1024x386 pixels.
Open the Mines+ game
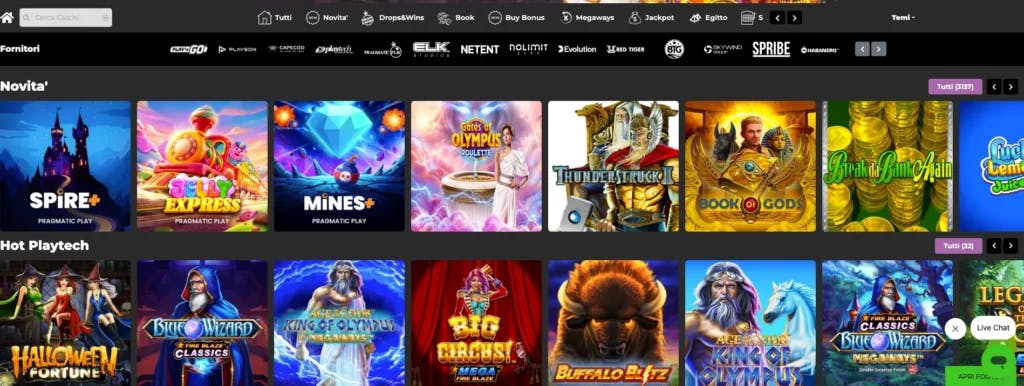(340, 166)
